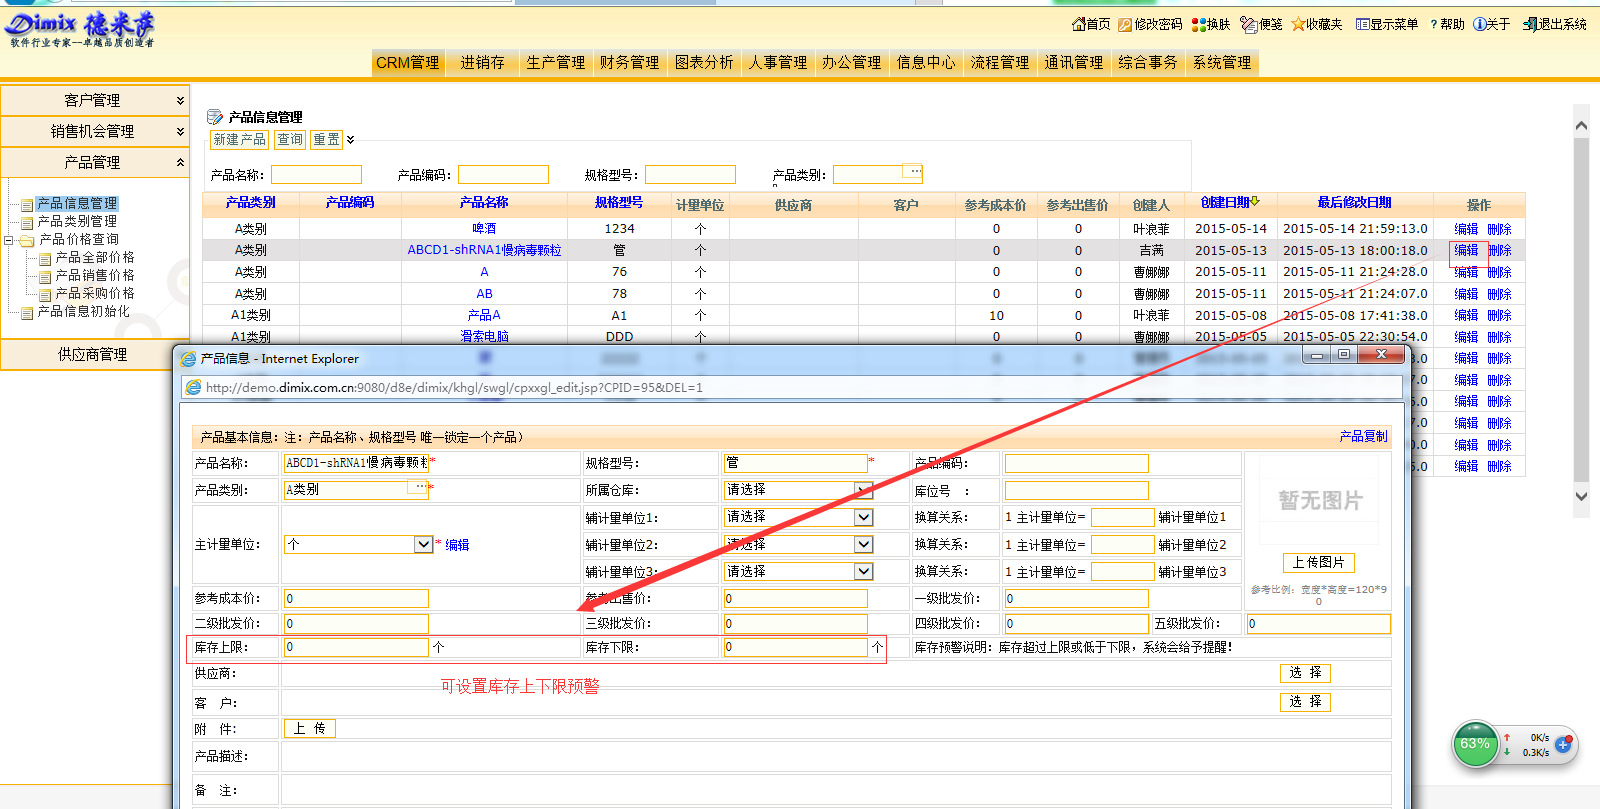
Task: Switch to the 图表分析 tab
Action: [x=703, y=62]
